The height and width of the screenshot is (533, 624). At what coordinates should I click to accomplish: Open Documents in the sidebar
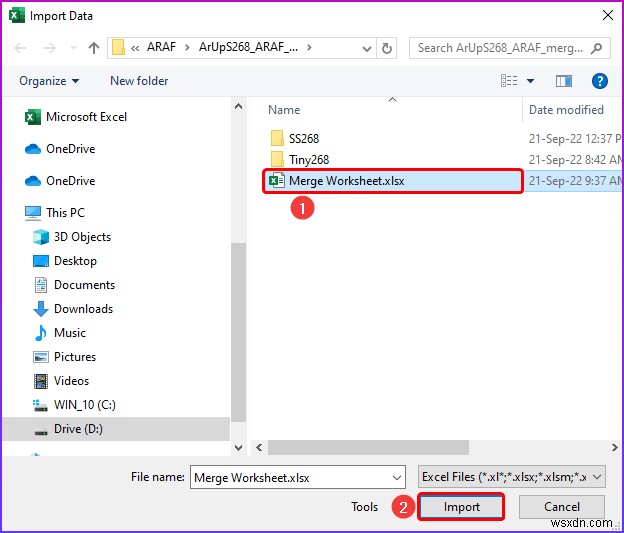pyautogui.click(x=74, y=285)
